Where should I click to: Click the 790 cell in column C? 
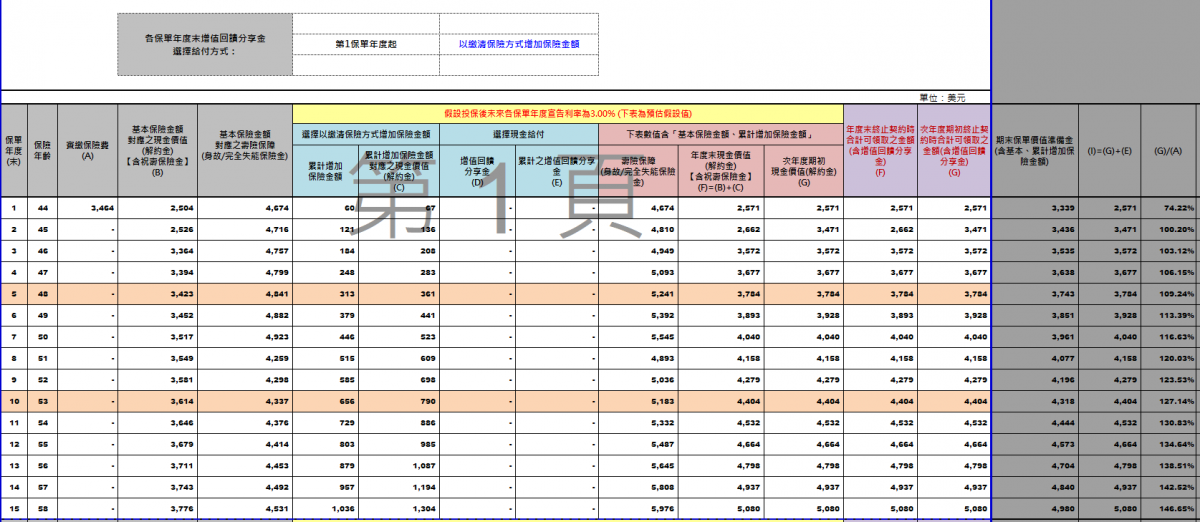click(x=399, y=401)
